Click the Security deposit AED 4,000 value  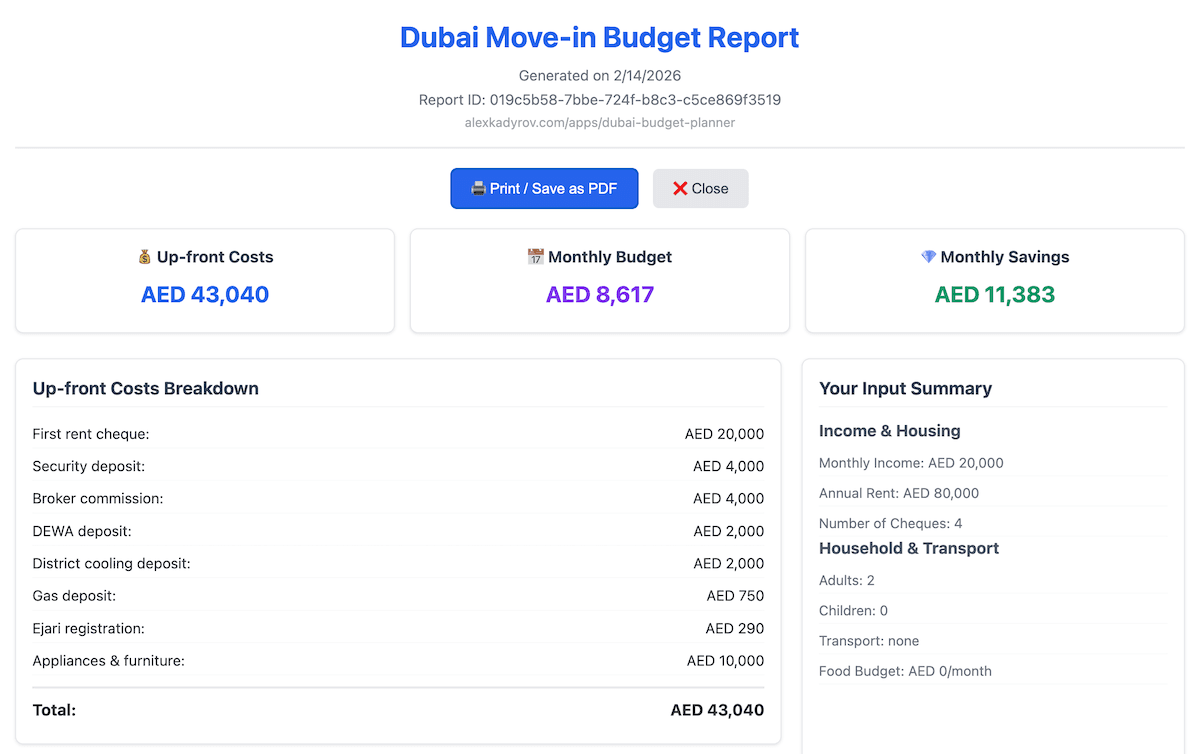728,466
